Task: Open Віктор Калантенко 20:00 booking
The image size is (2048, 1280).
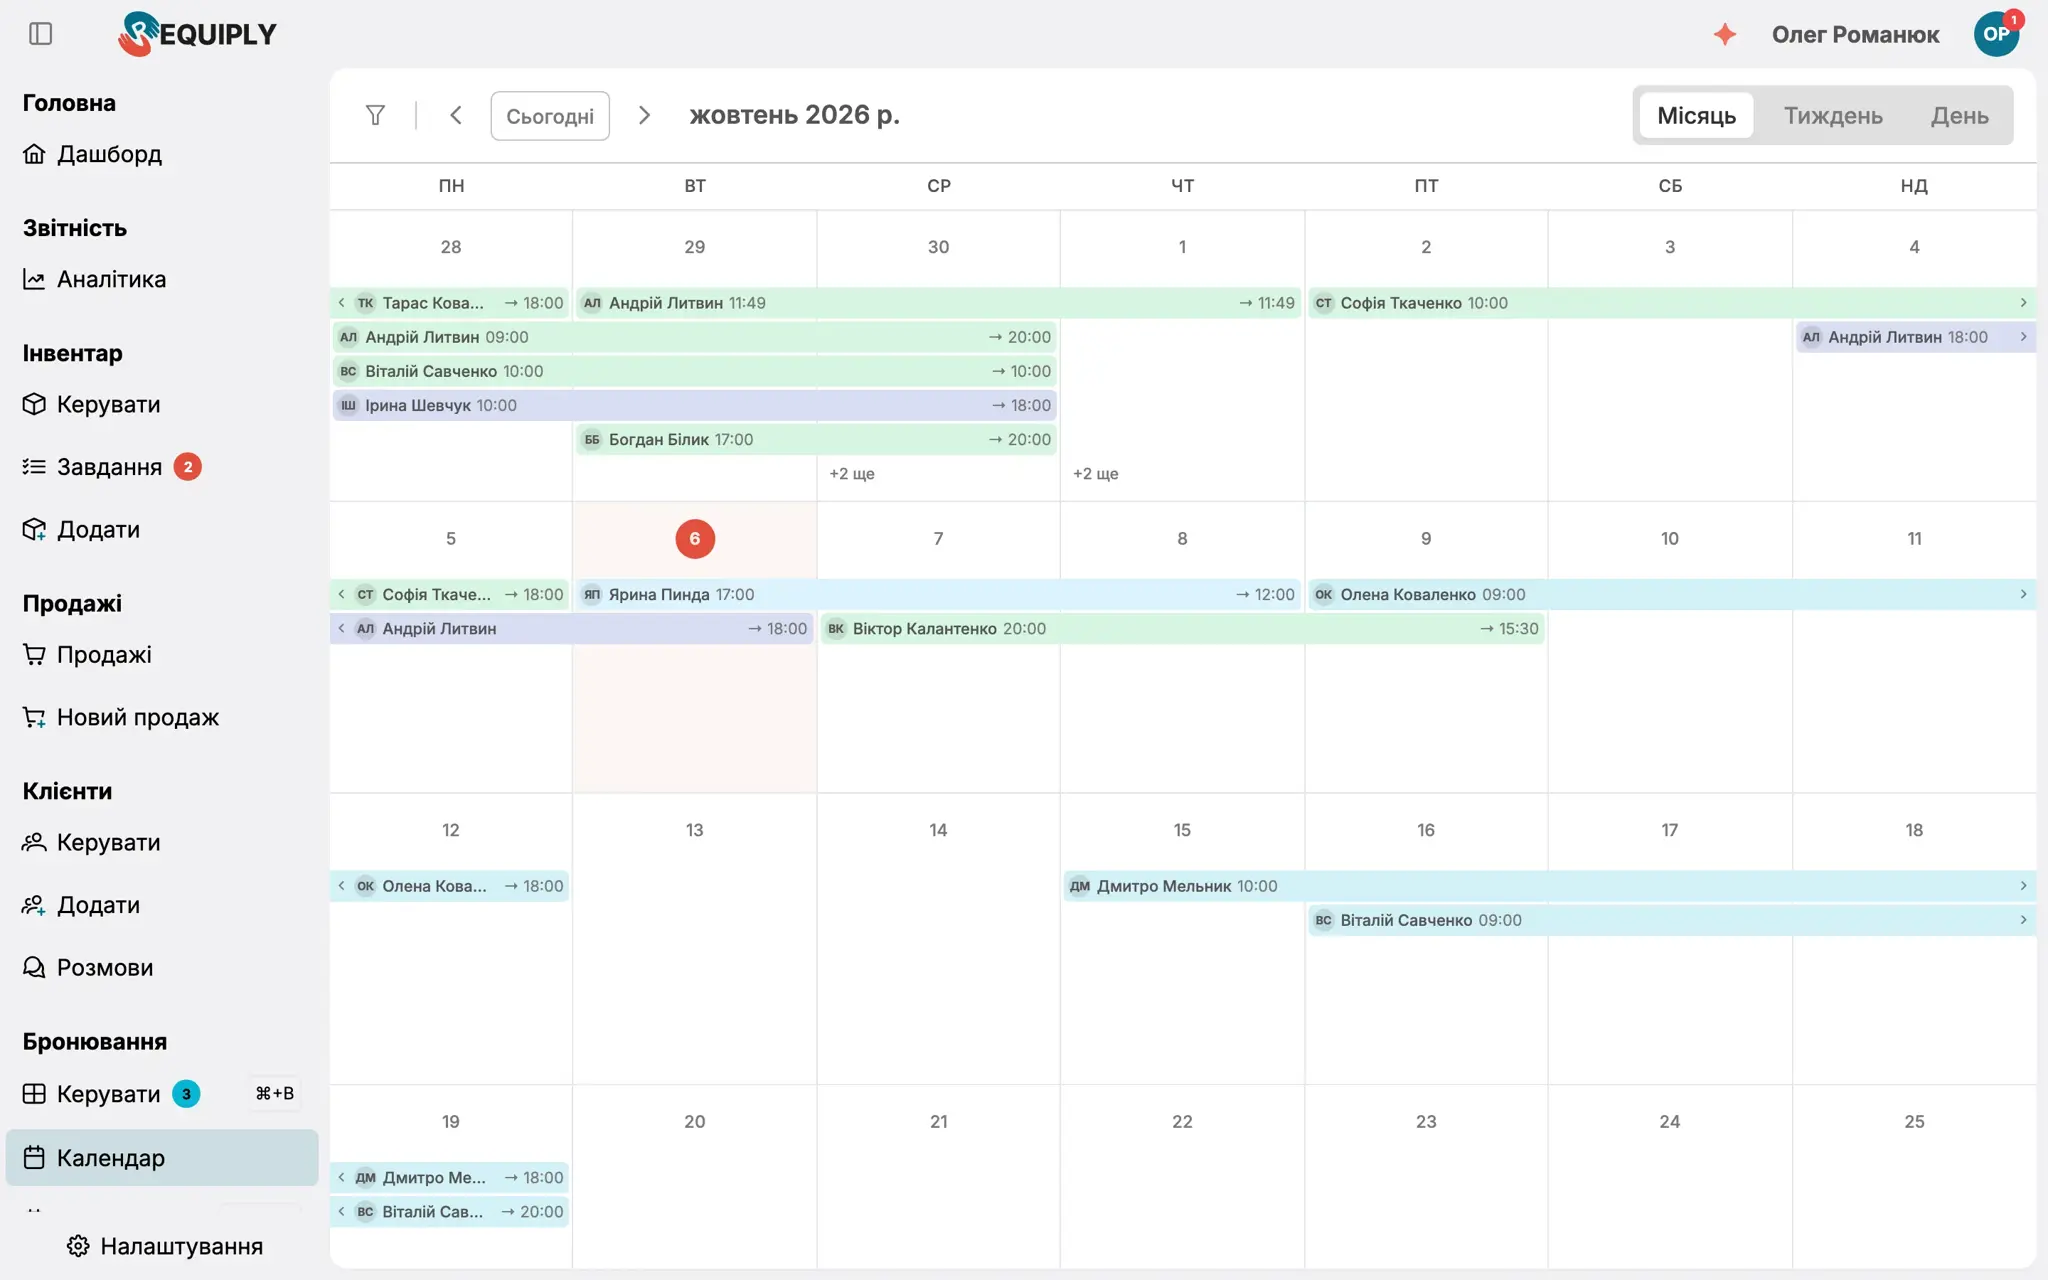Action: (x=1182, y=628)
